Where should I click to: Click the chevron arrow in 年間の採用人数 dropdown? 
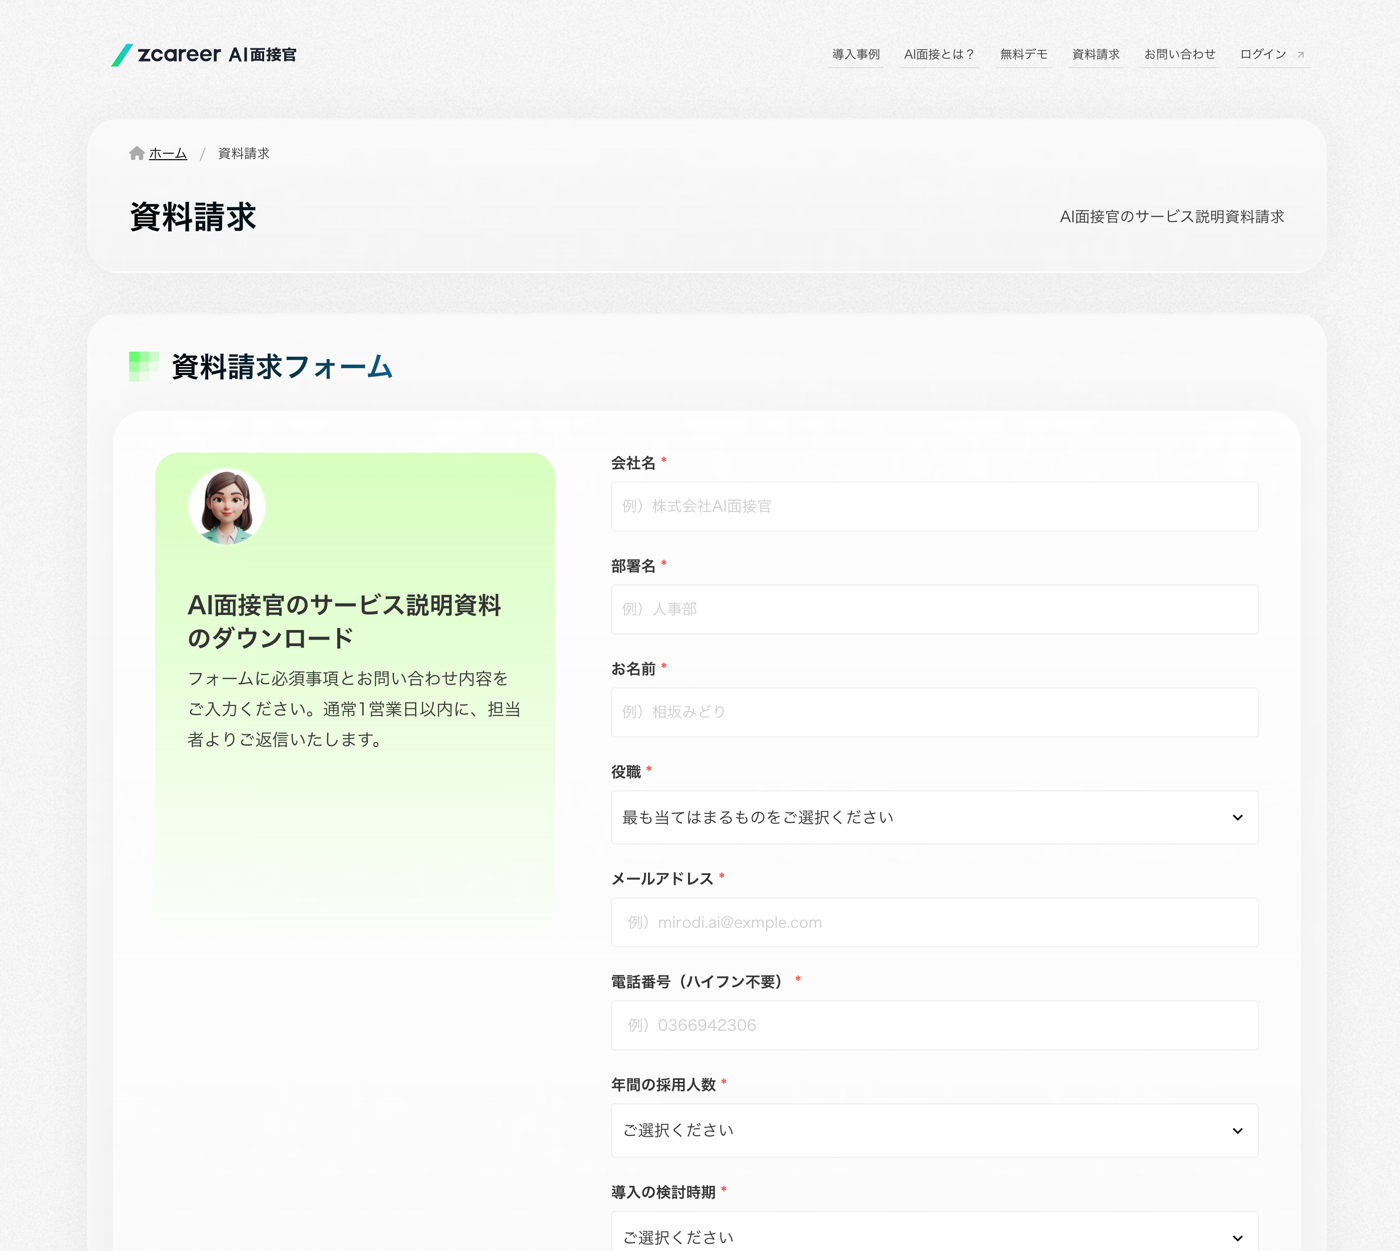1237,1131
